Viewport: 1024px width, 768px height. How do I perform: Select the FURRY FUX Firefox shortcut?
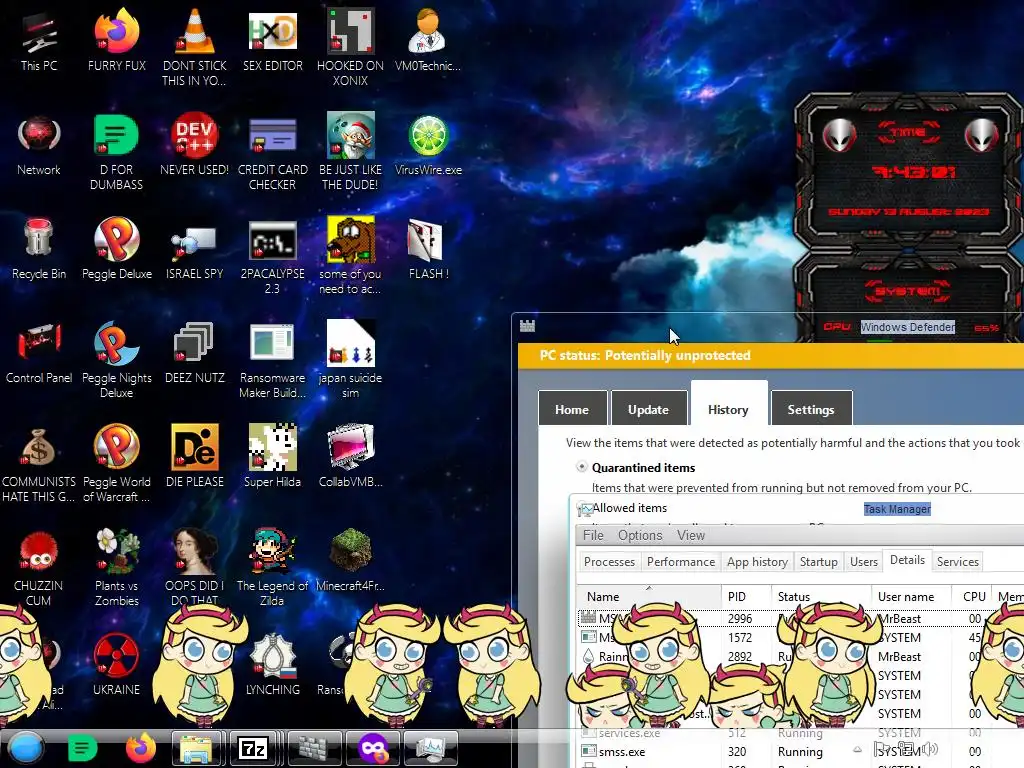(x=116, y=42)
